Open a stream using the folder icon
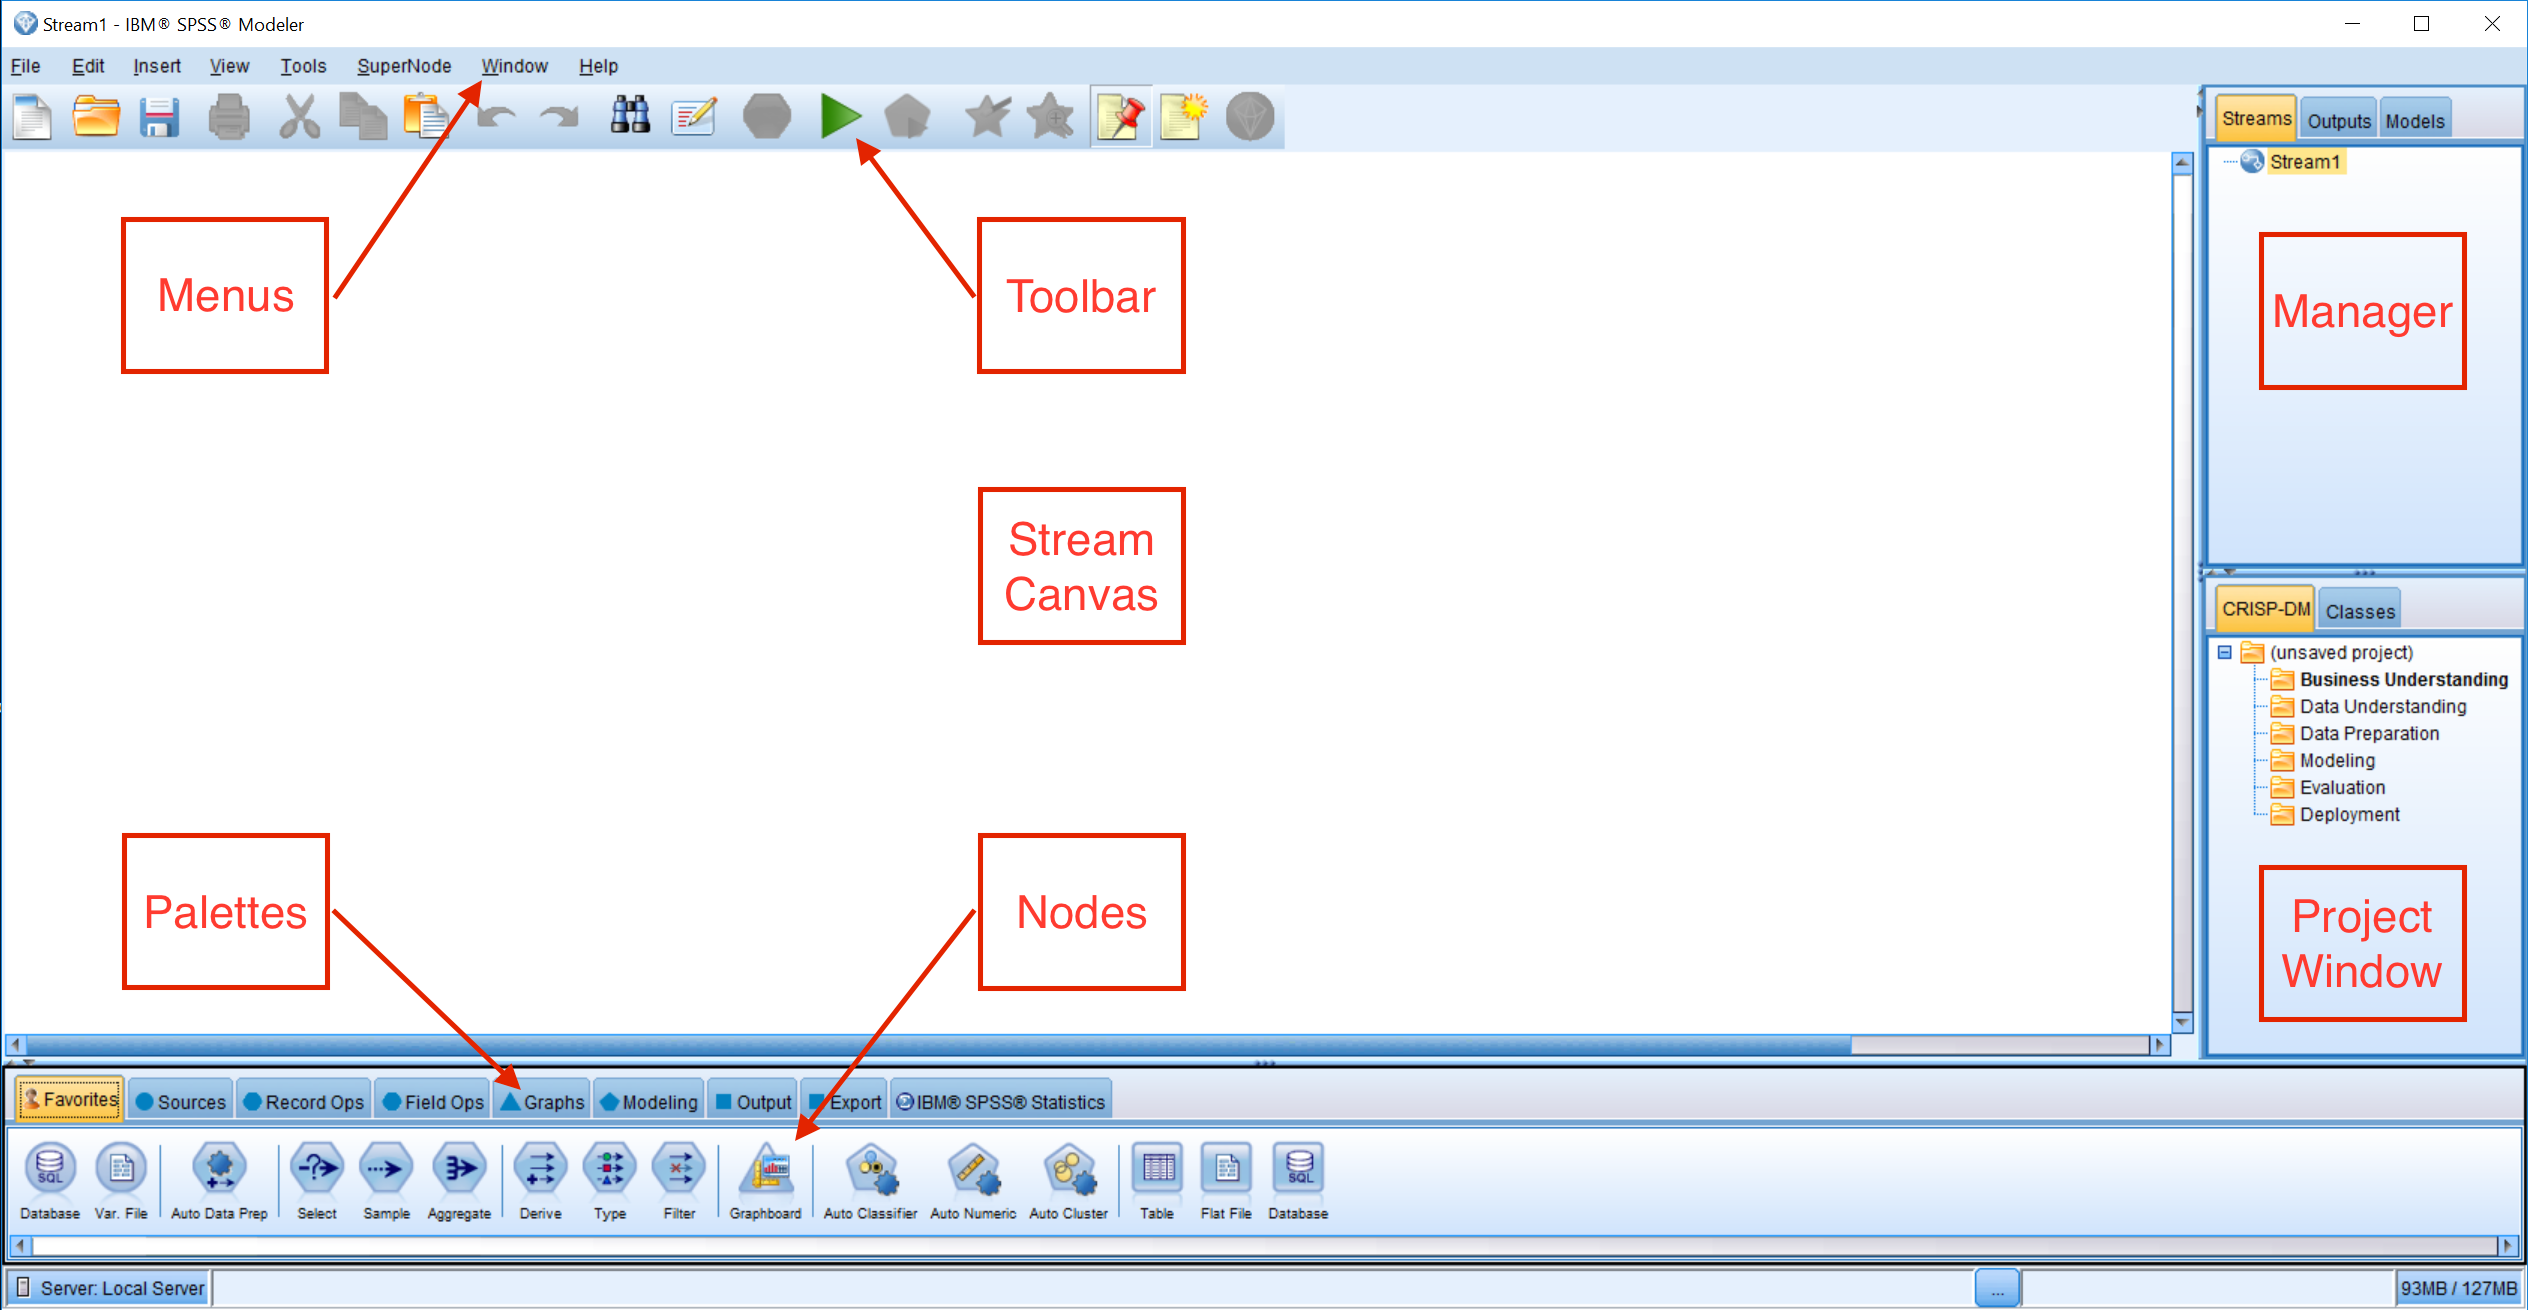 (x=96, y=117)
